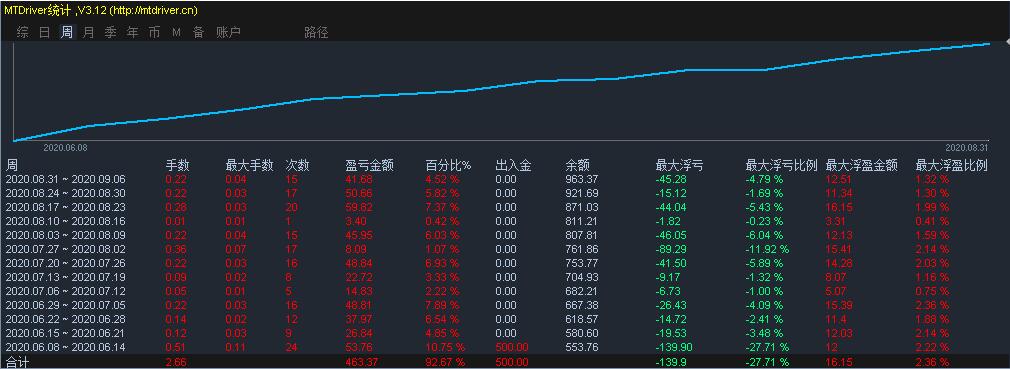This screenshot has height=369, width=1010.
Task: Click the 2020.06.08 date marker below the chart
Action: (x=66, y=147)
